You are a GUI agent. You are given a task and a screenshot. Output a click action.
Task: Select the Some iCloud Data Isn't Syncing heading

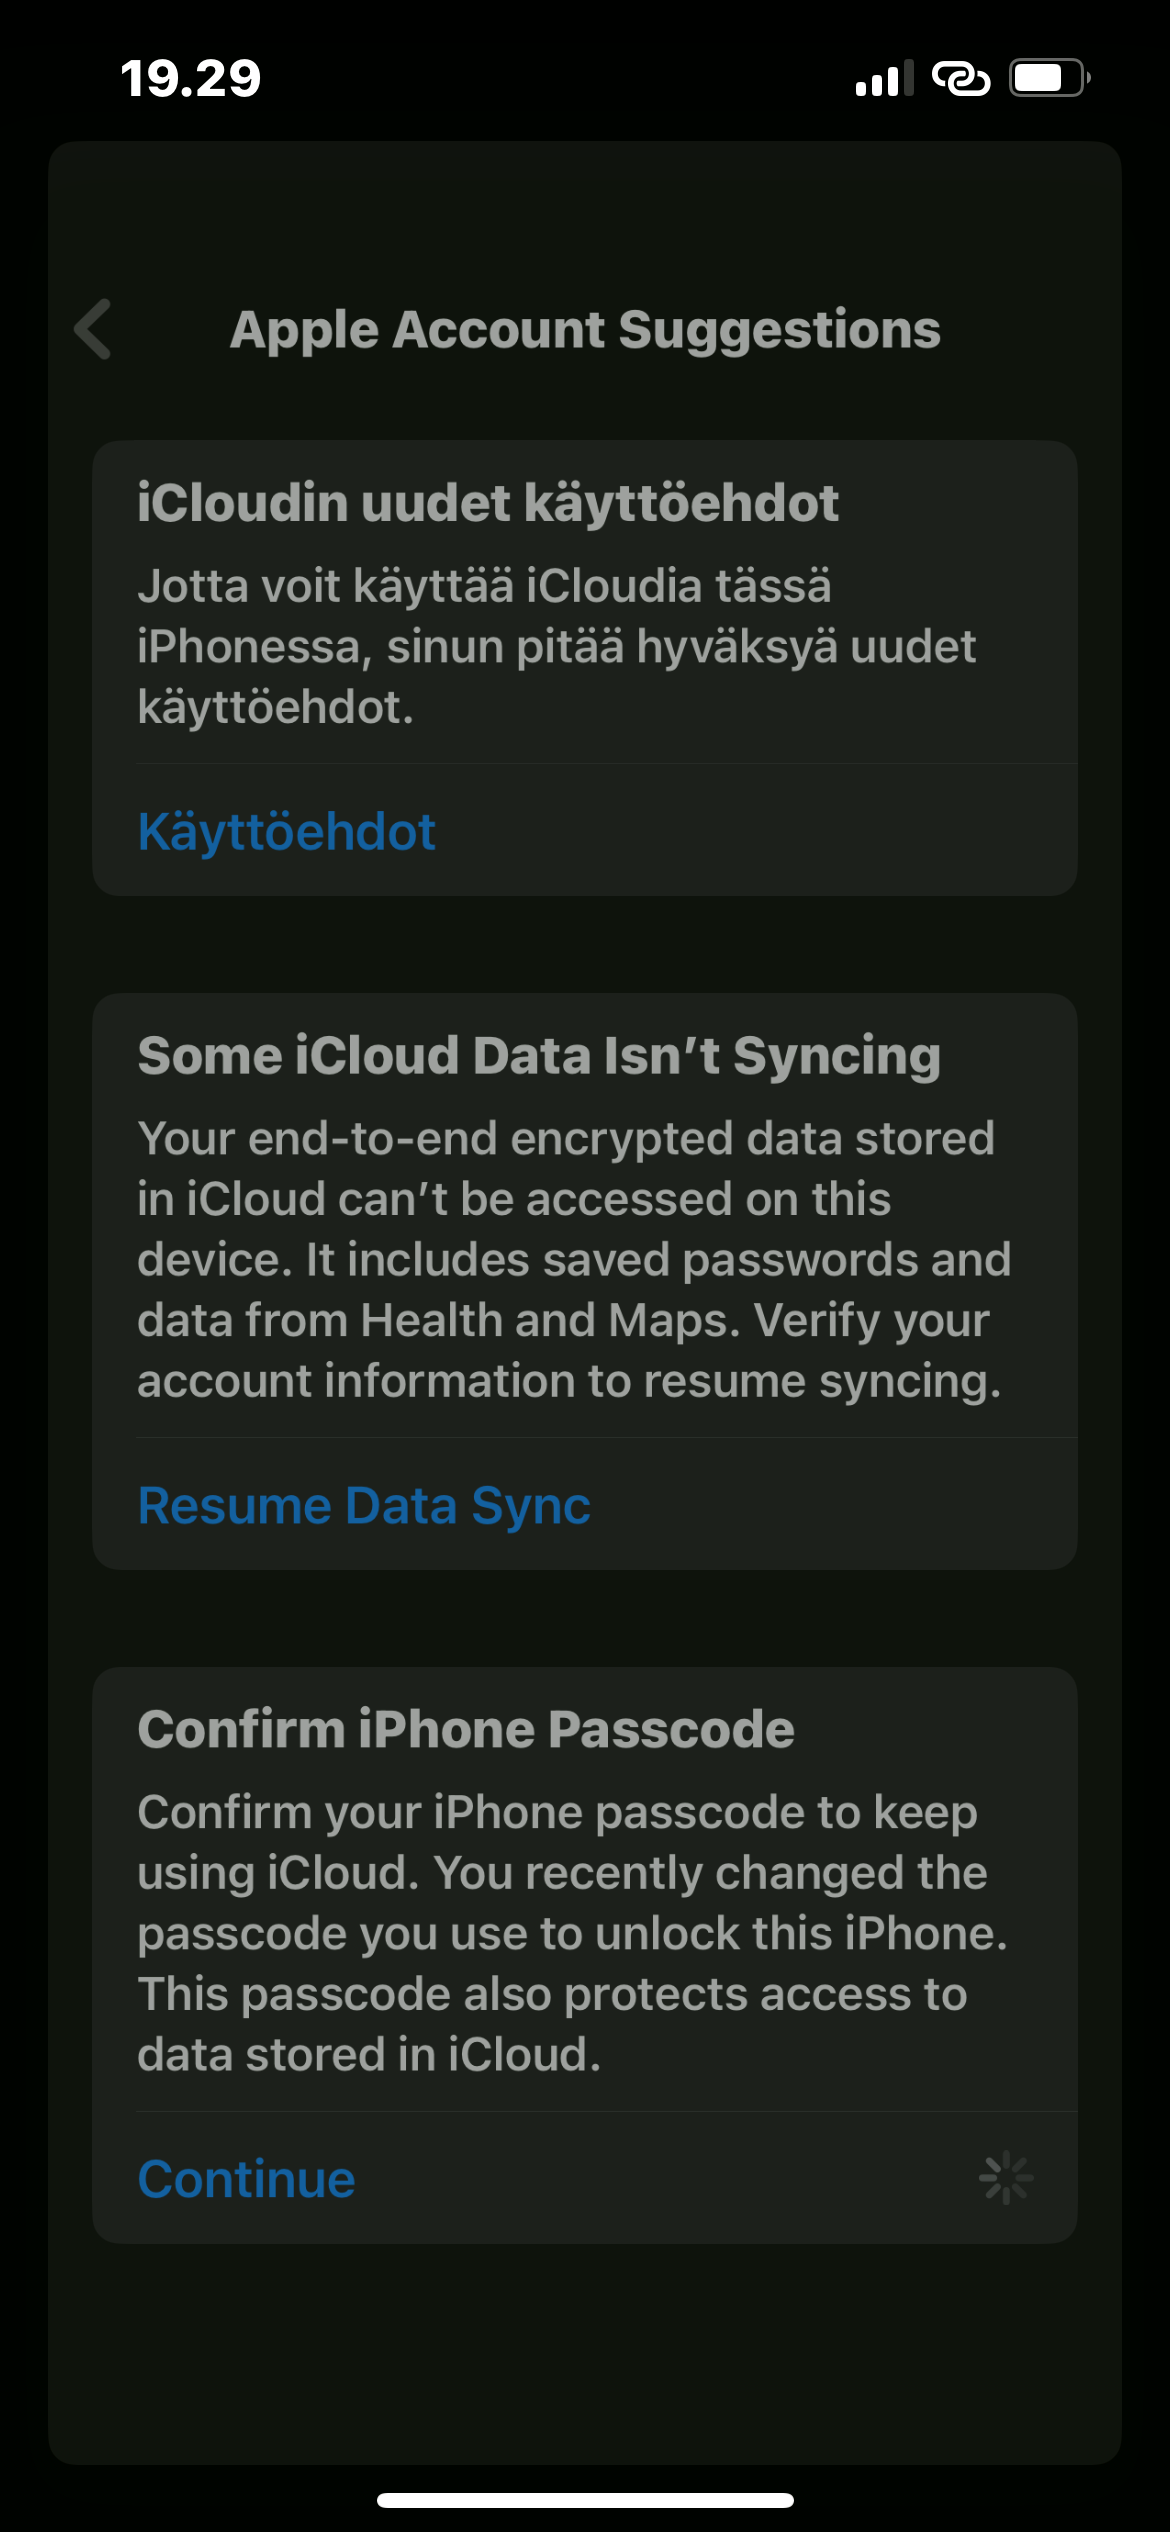[539, 1056]
